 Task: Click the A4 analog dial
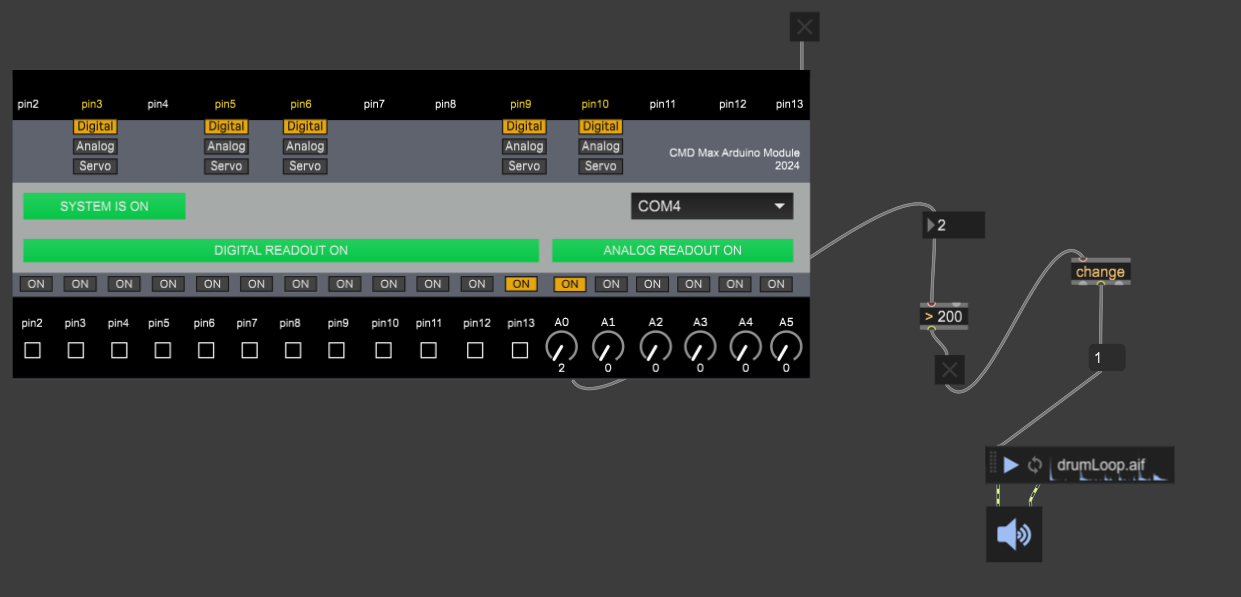(745, 347)
